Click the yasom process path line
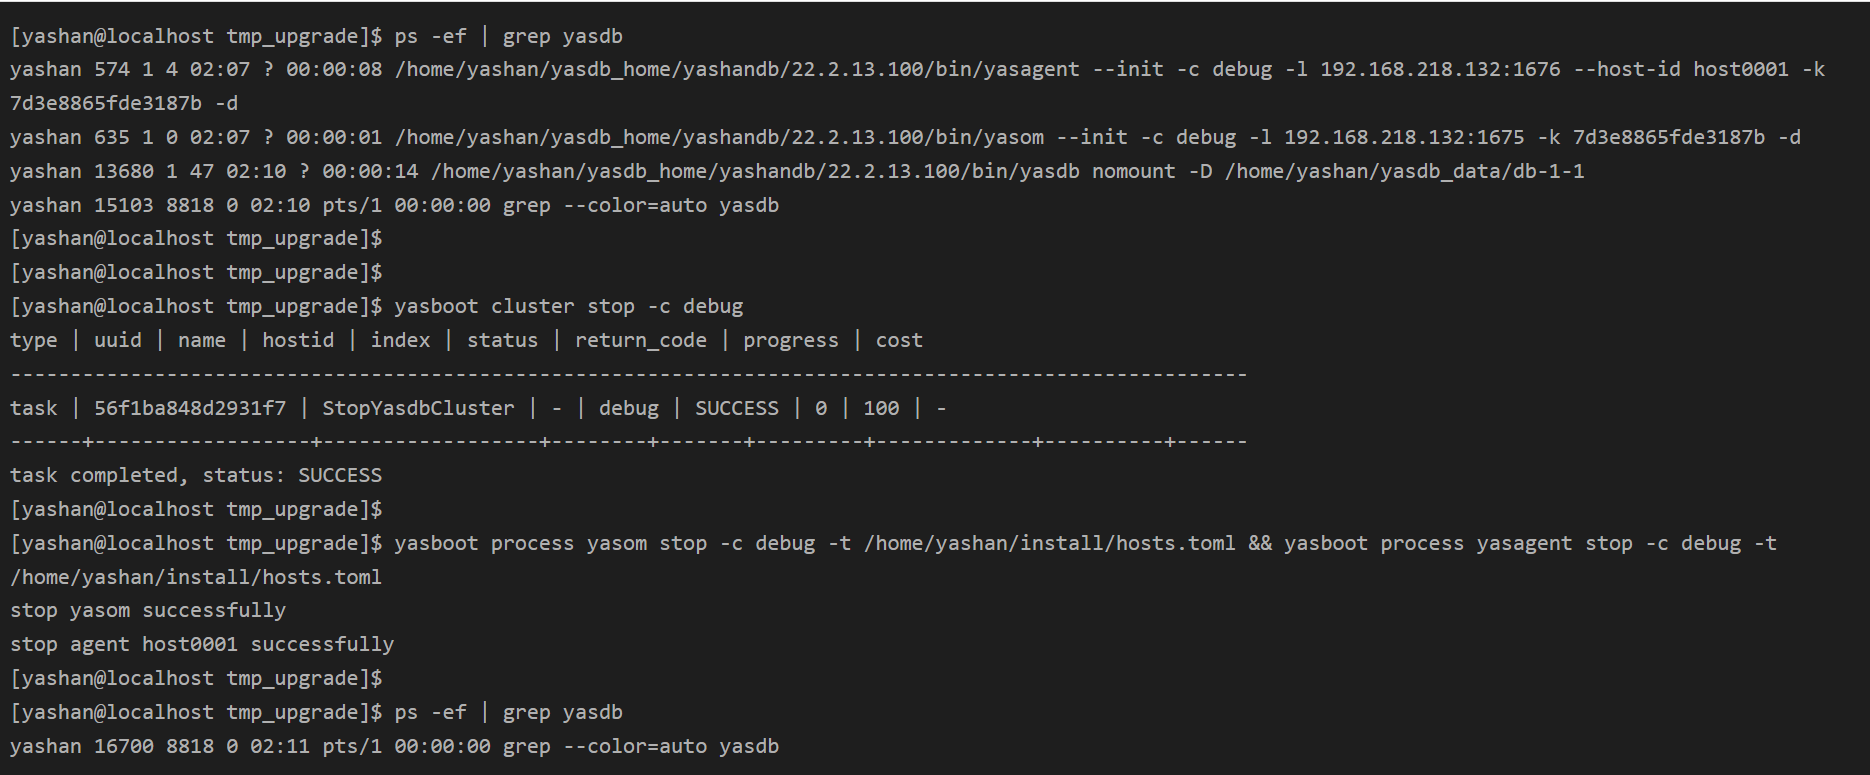The image size is (1870, 775). pos(905,138)
